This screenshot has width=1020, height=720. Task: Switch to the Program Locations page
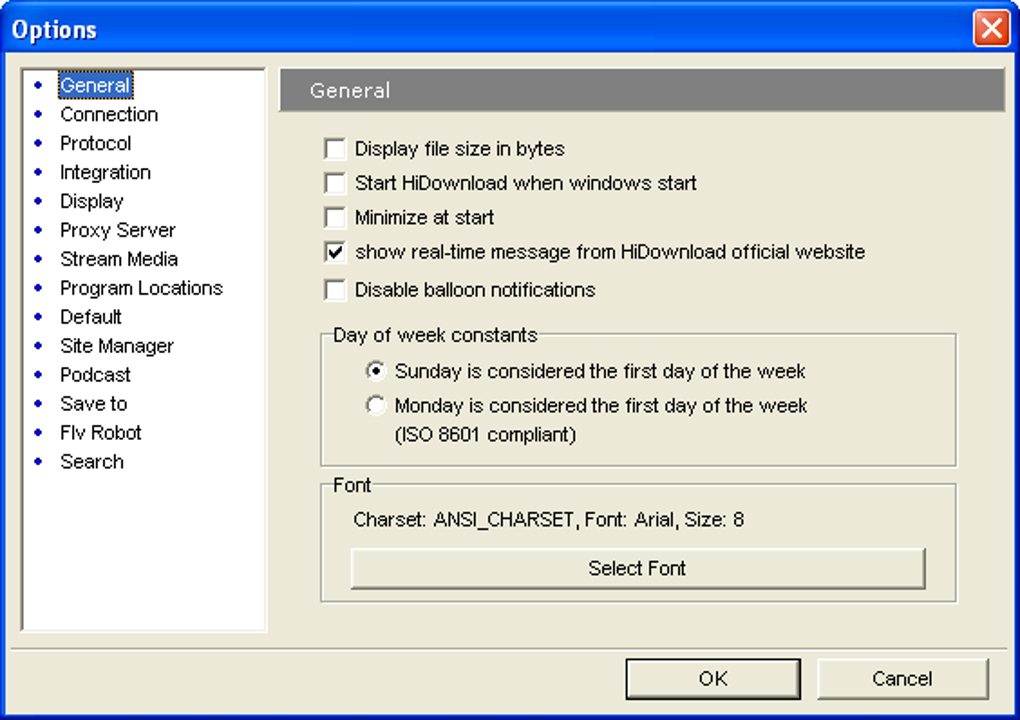[x=141, y=289]
